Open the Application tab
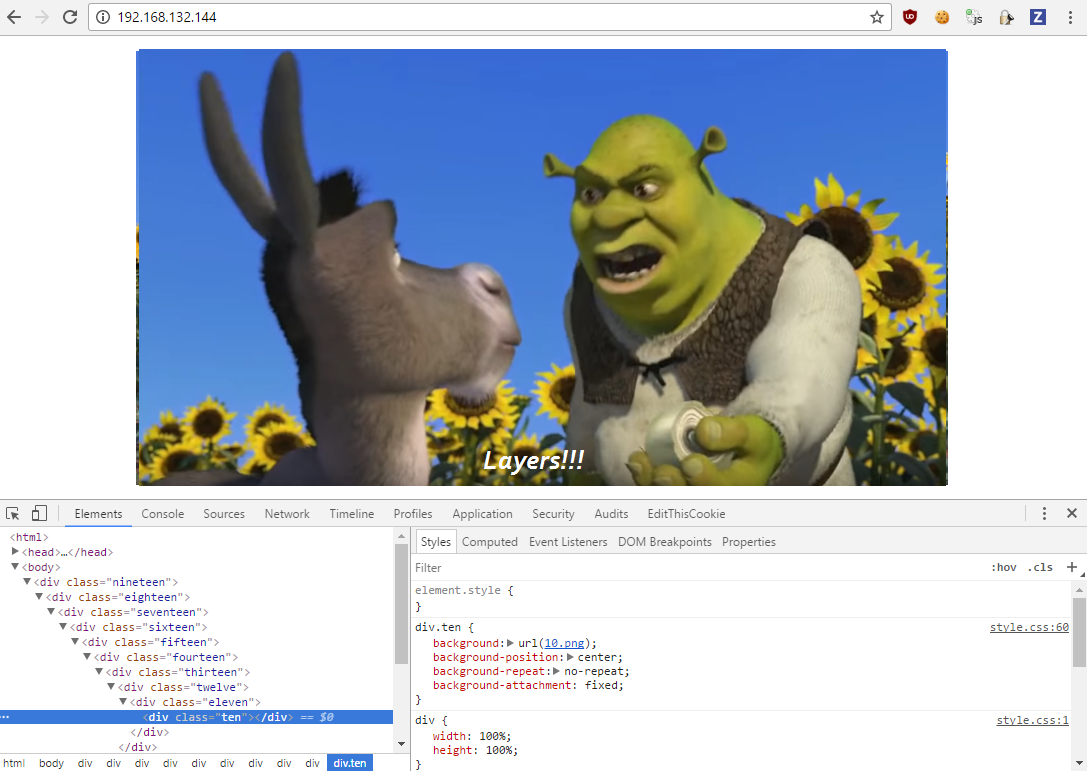1087x771 pixels. click(482, 514)
